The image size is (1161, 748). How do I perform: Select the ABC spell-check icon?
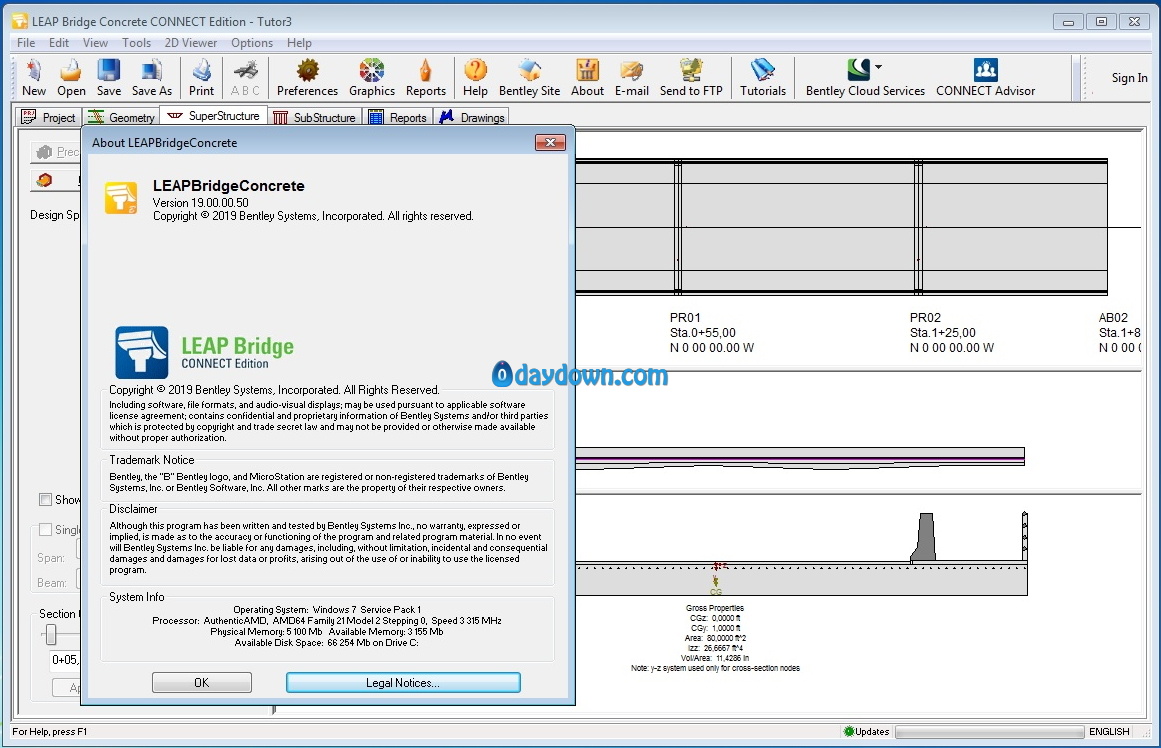245,78
